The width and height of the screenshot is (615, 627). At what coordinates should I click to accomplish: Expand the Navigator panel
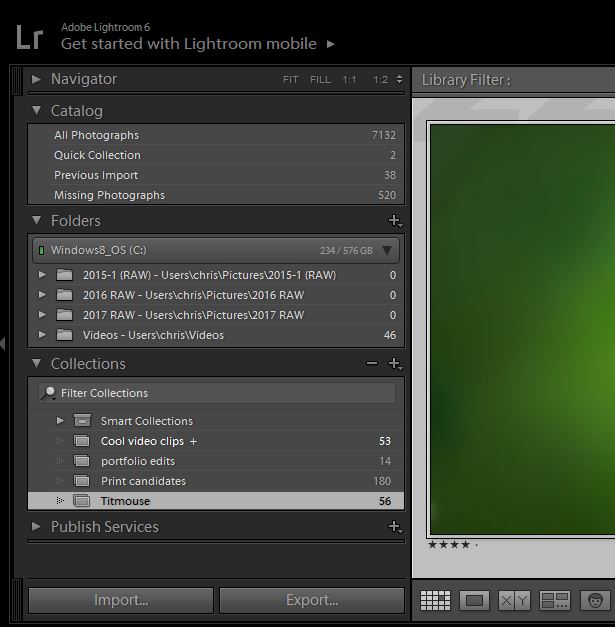click(x=37, y=79)
